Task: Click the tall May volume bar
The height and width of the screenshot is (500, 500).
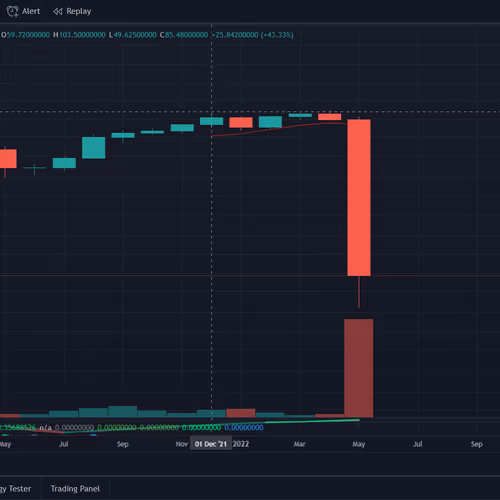Action: pos(359,368)
